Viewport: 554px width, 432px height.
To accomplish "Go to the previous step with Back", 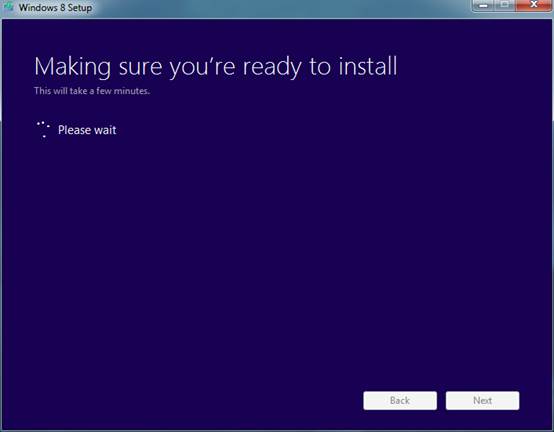I will [400, 401].
